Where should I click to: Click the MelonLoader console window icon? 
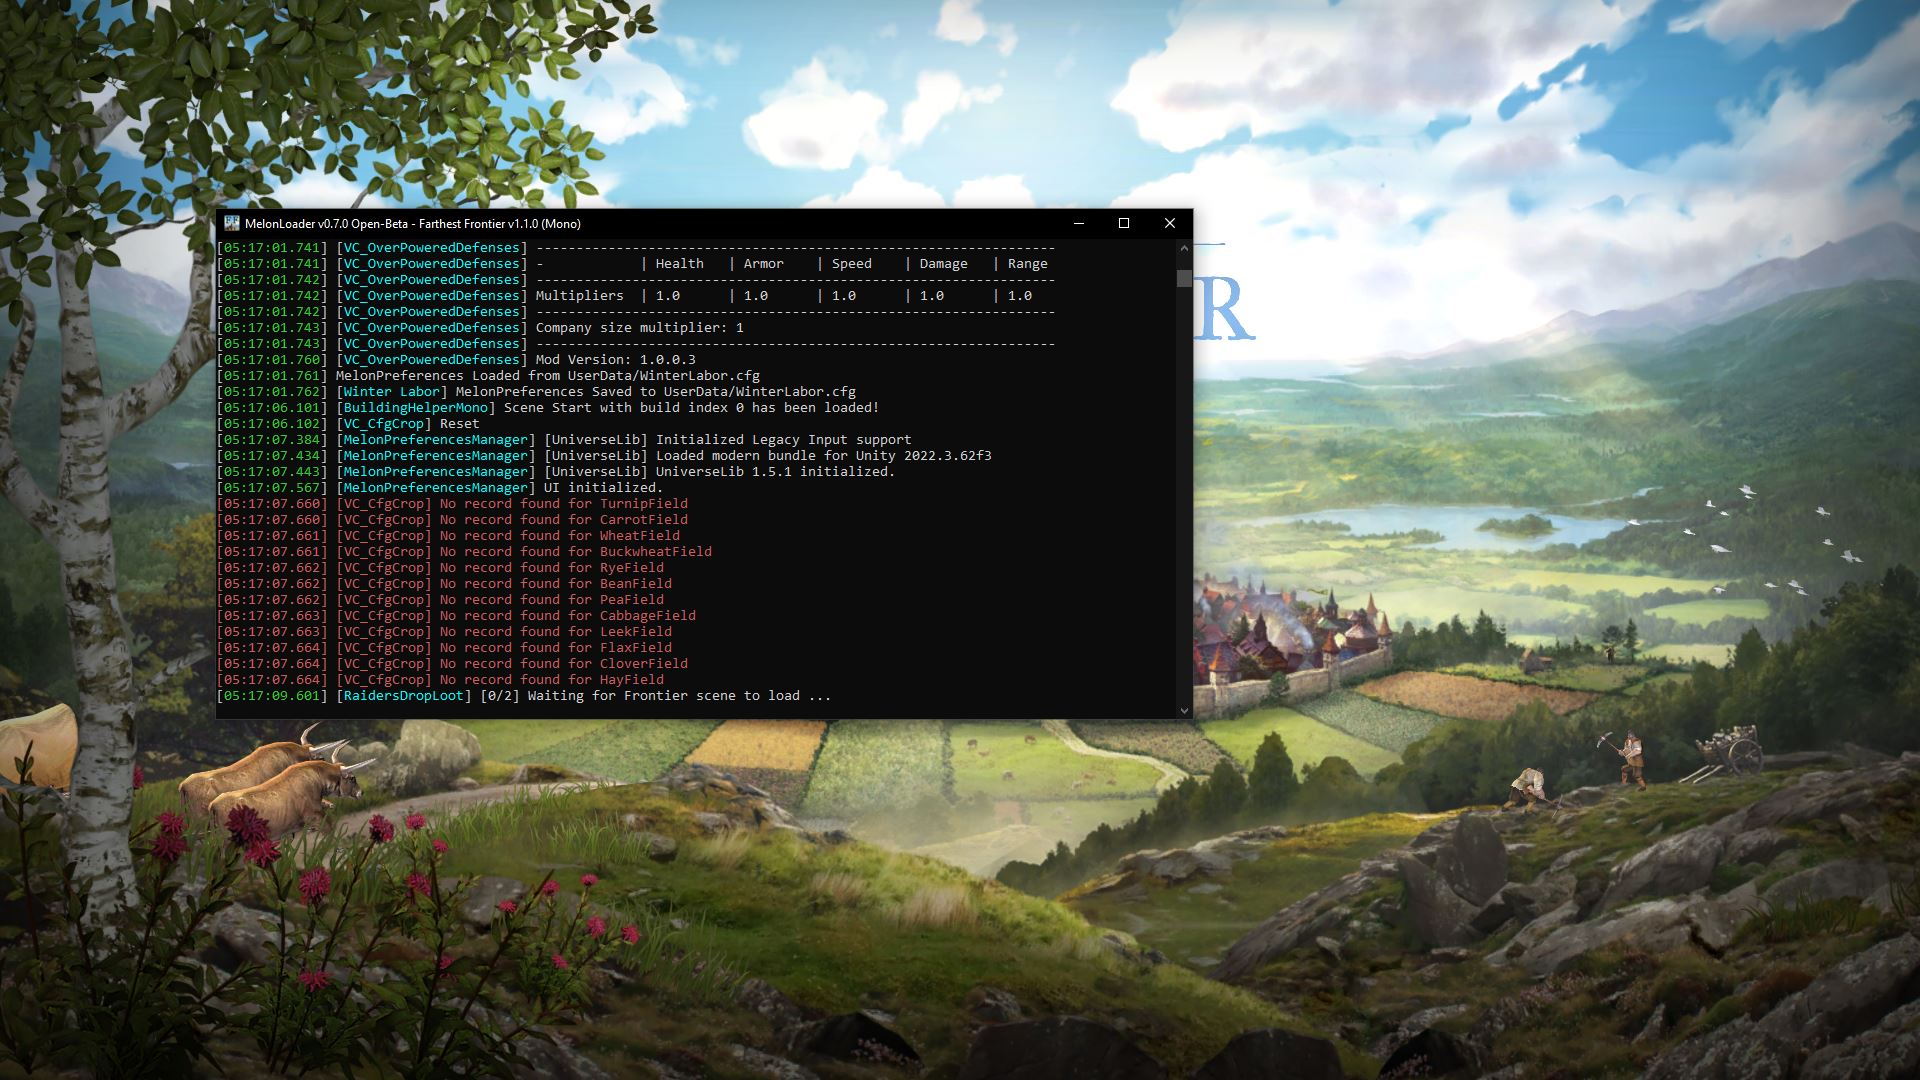[x=232, y=223]
